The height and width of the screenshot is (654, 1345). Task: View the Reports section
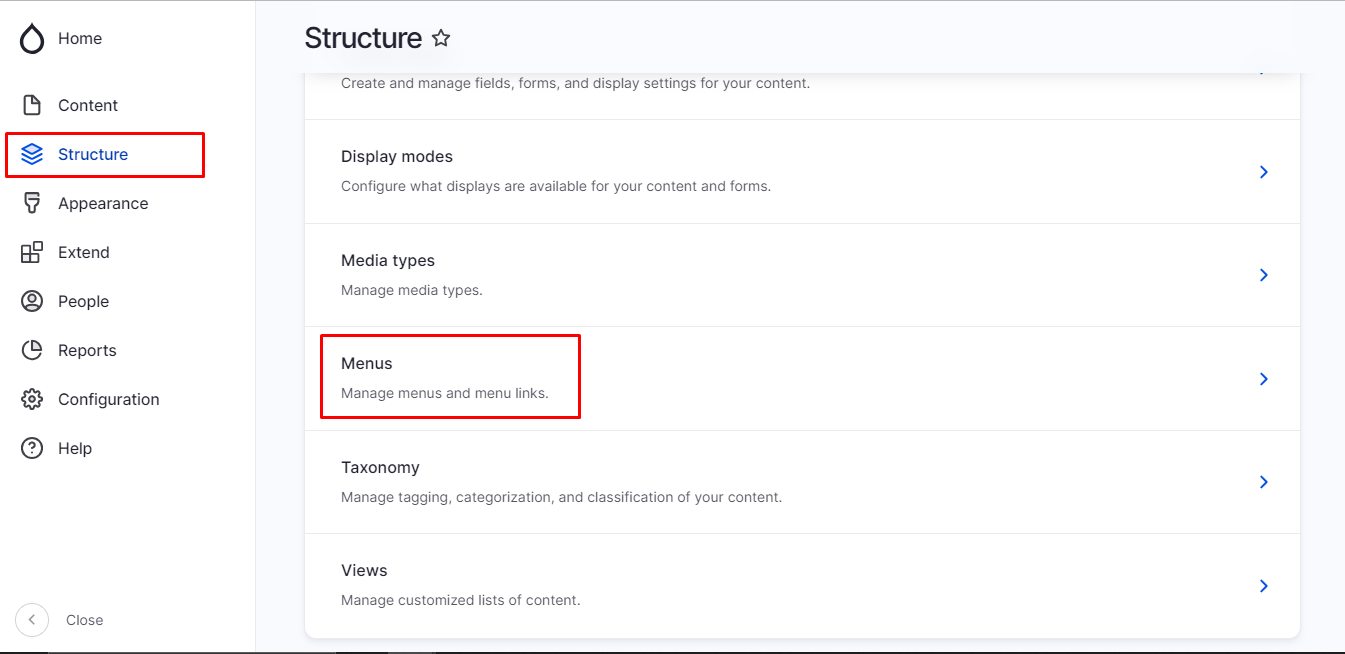click(88, 350)
